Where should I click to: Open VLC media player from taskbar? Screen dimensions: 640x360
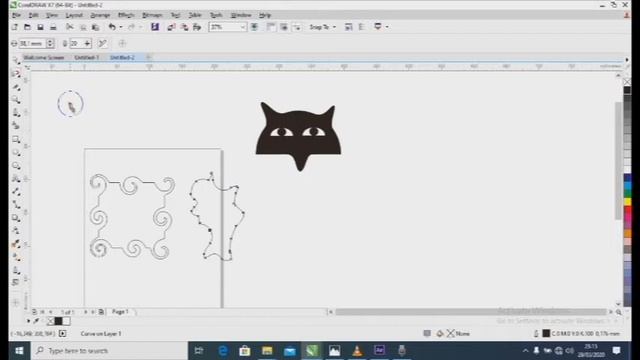click(x=357, y=351)
